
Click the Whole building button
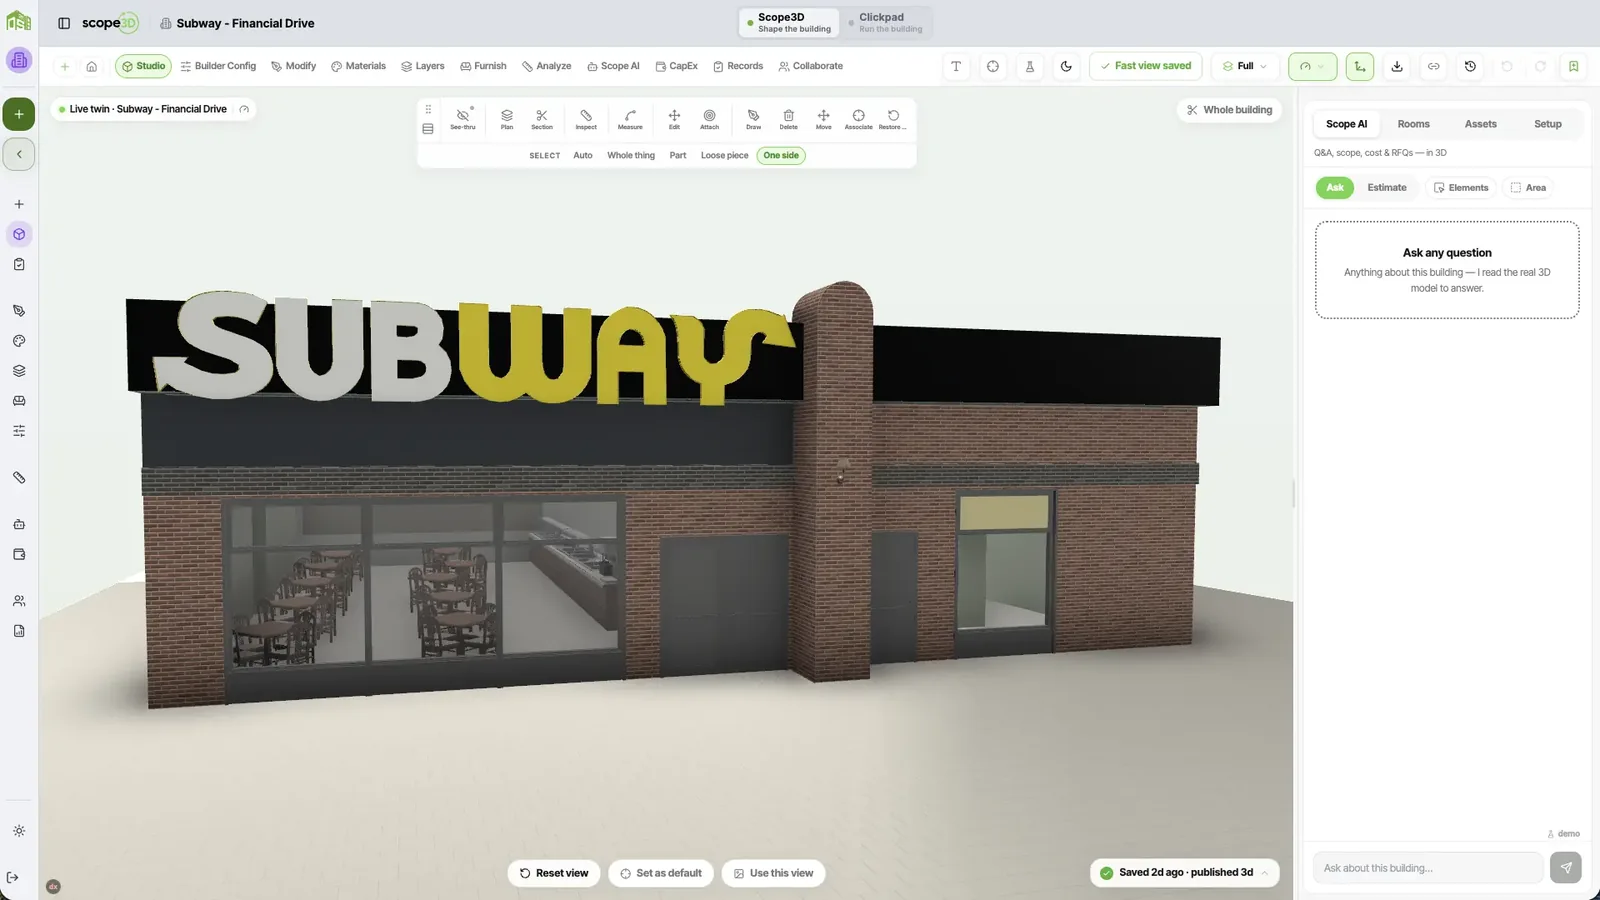tap(1229, 110)
